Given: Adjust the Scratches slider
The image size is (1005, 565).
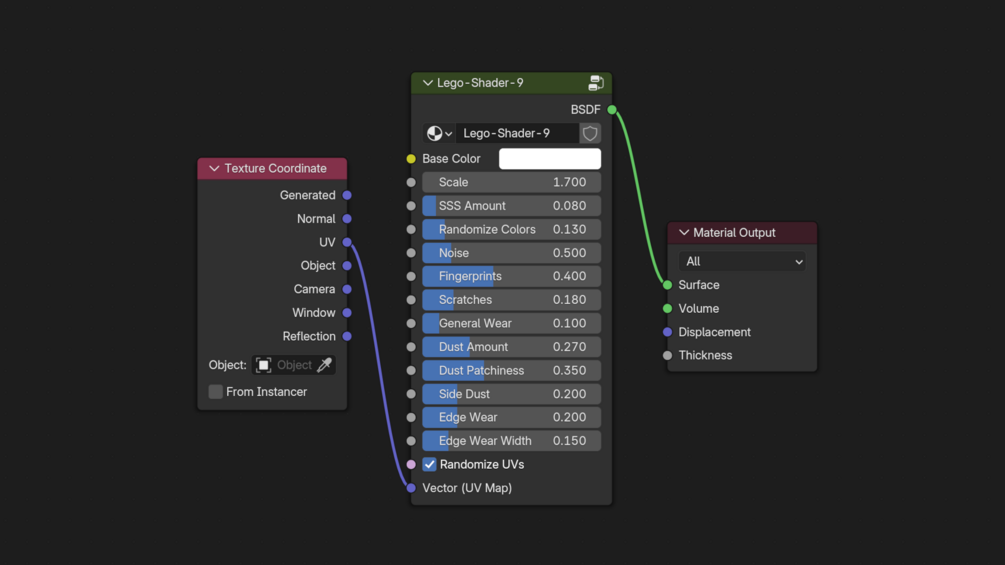Looking at the screenshot, I should tap(511, 300).
